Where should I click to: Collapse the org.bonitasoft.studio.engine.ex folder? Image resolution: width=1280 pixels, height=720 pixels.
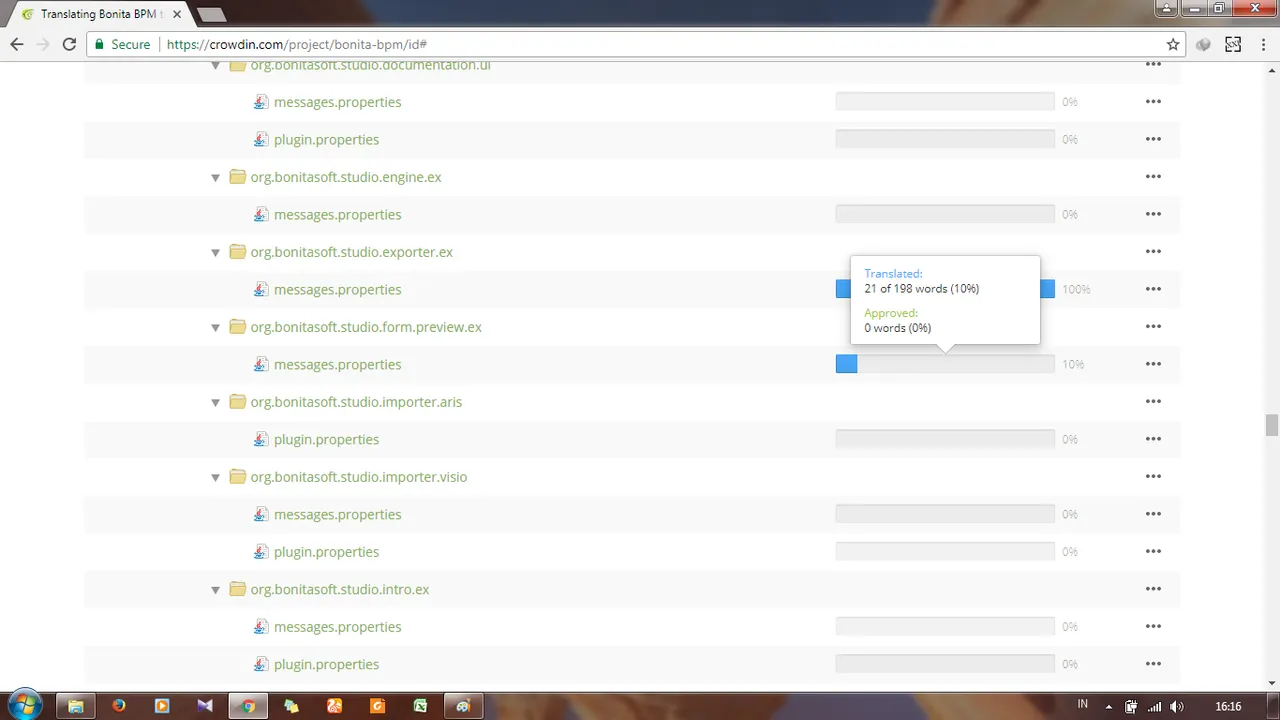(215, 178)
